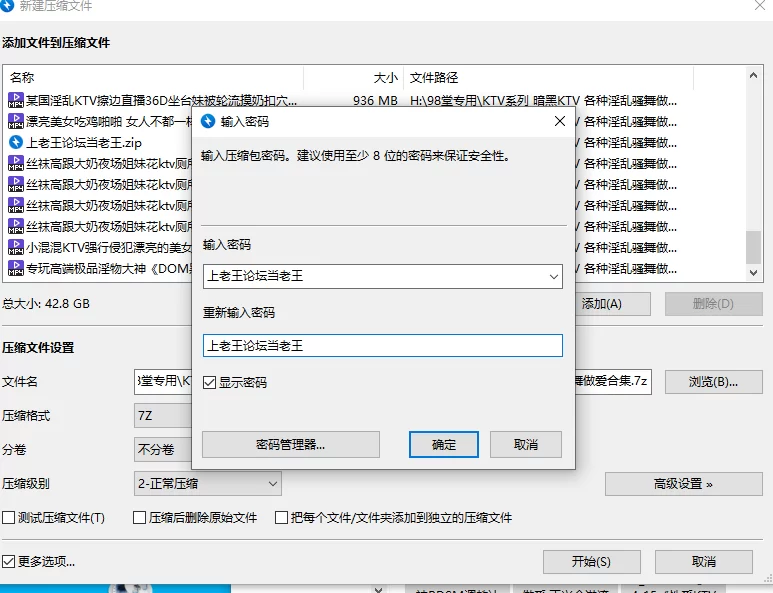Toggle the 显示密码 checkbox
The width and height of the screenshot is (773, 593).
[x=210, y=383]
